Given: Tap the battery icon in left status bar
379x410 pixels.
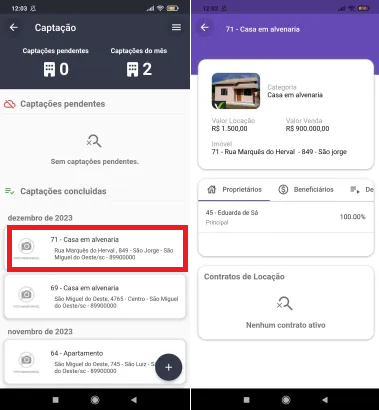Looking at the screenshot, I should 173,8.
